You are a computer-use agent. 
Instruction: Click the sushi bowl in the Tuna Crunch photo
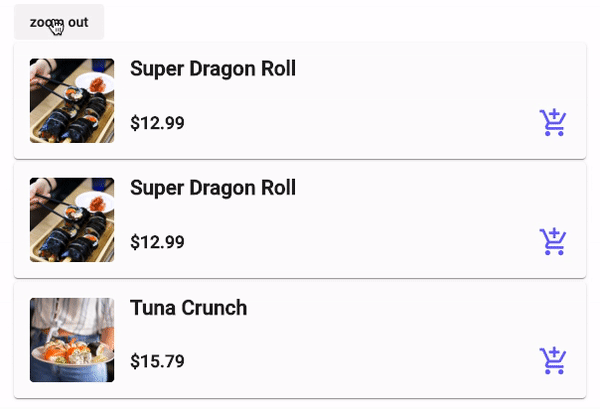(70, 356)
